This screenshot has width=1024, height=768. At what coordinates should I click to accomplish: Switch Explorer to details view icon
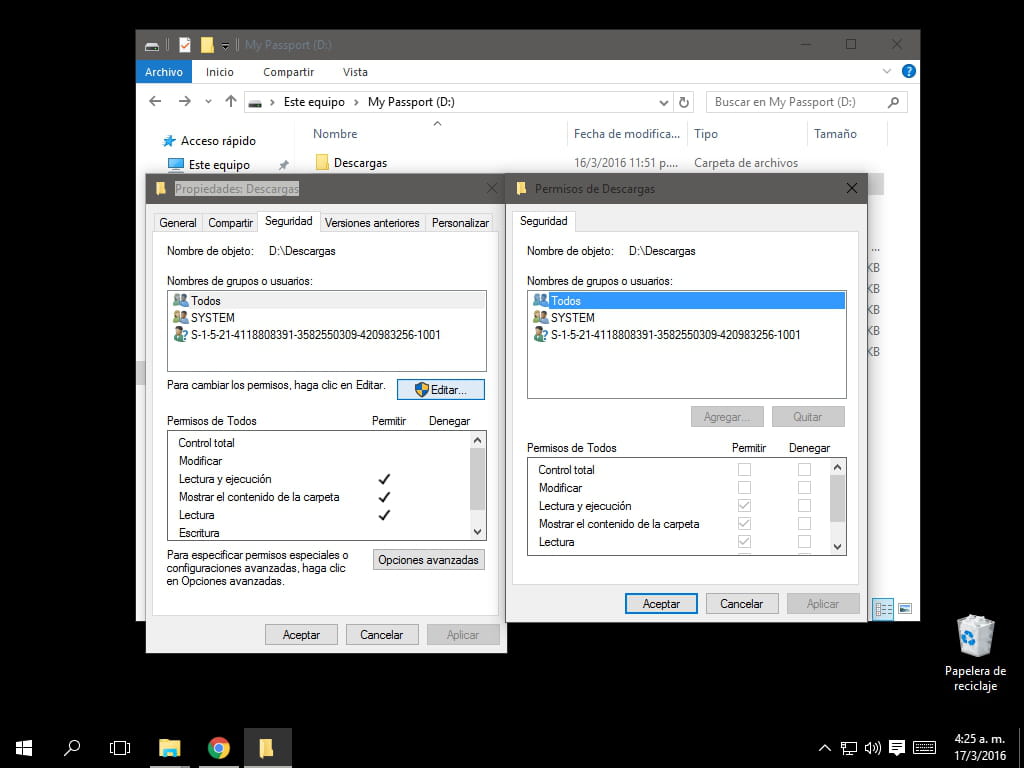[x=883, y=609]
